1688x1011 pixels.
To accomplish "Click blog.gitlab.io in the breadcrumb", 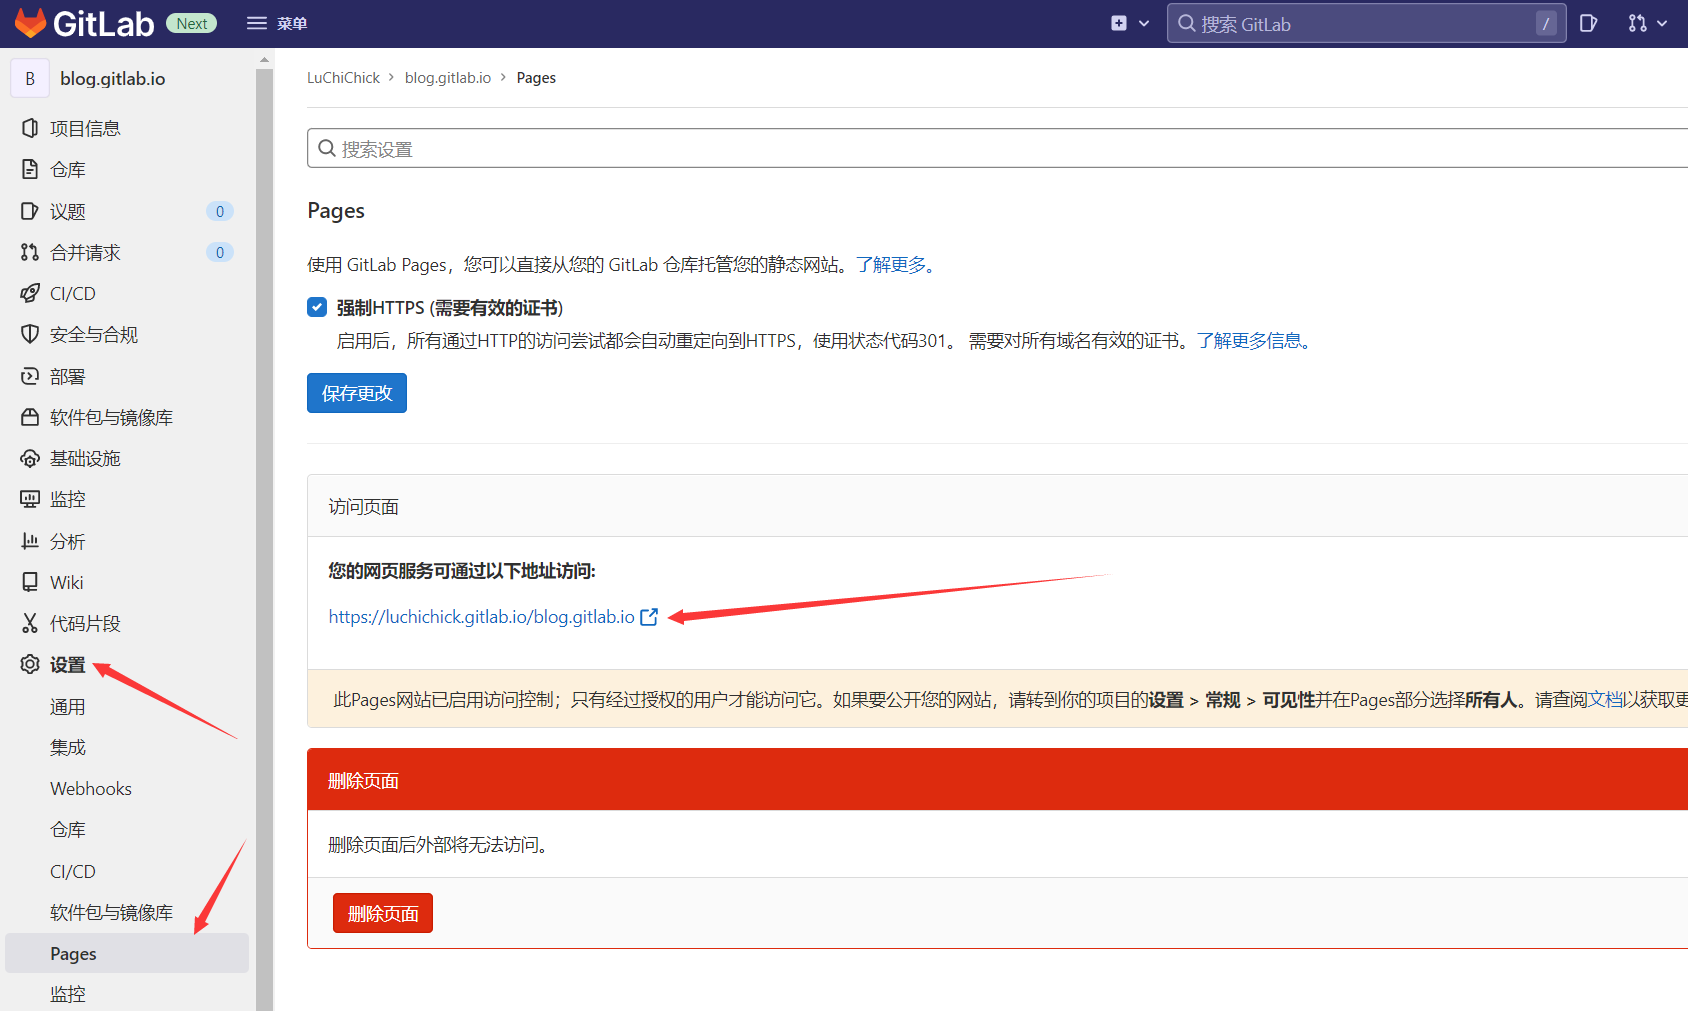I will pyautogui.click(x=448, y=77).
